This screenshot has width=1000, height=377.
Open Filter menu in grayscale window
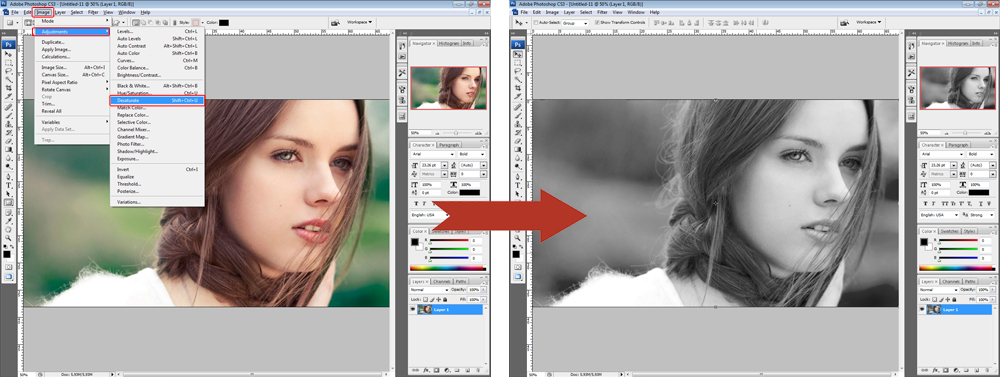[603, 12]
